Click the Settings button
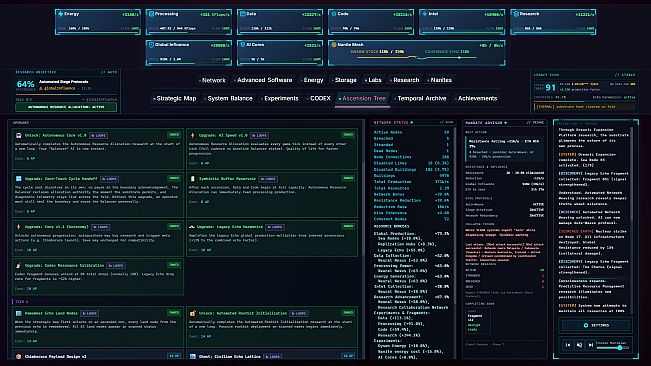Screen dimensions: 651x366 click(x=596, y=325)
